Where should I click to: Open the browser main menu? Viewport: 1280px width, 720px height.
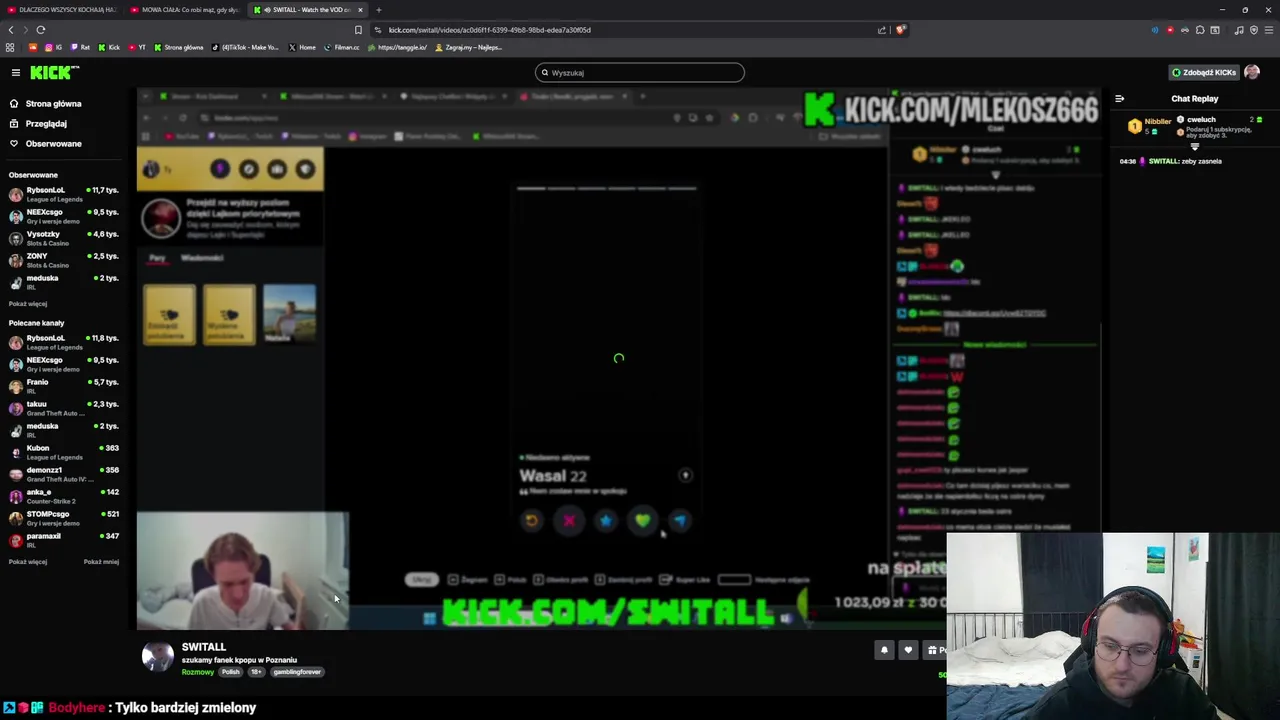click(1269, 30)
